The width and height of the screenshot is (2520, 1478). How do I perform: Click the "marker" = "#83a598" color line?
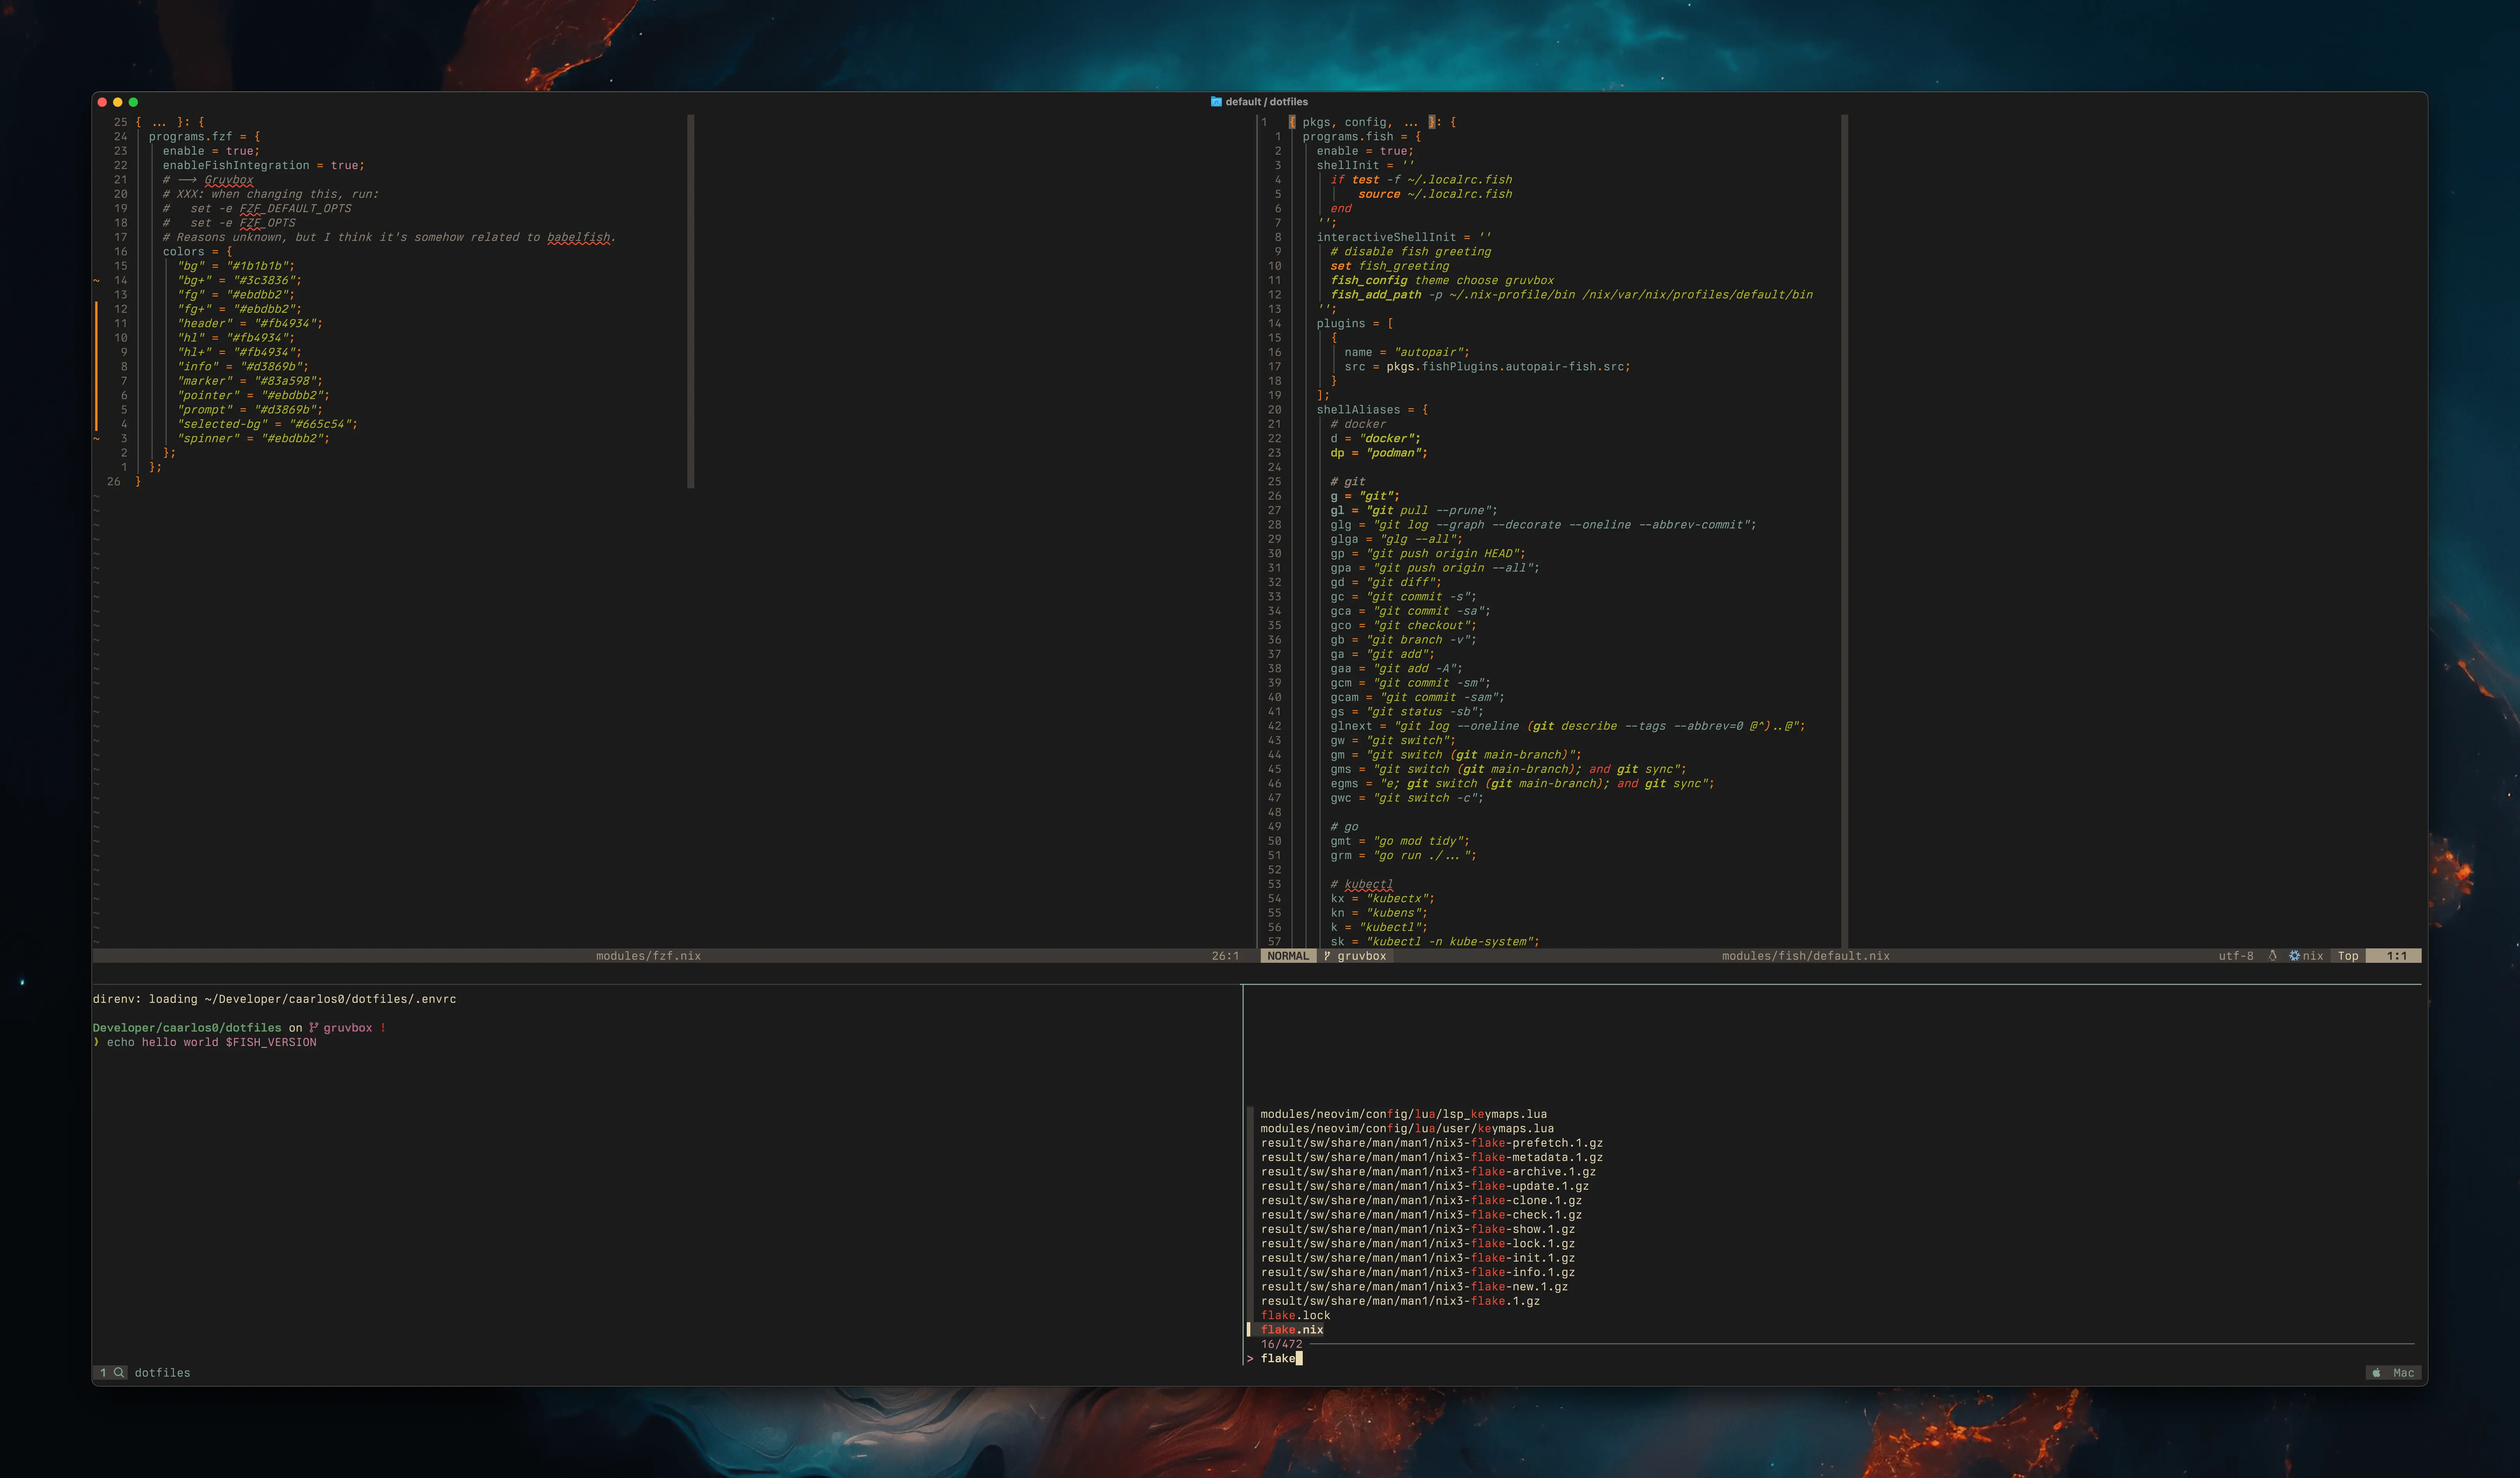coord(250,381)
